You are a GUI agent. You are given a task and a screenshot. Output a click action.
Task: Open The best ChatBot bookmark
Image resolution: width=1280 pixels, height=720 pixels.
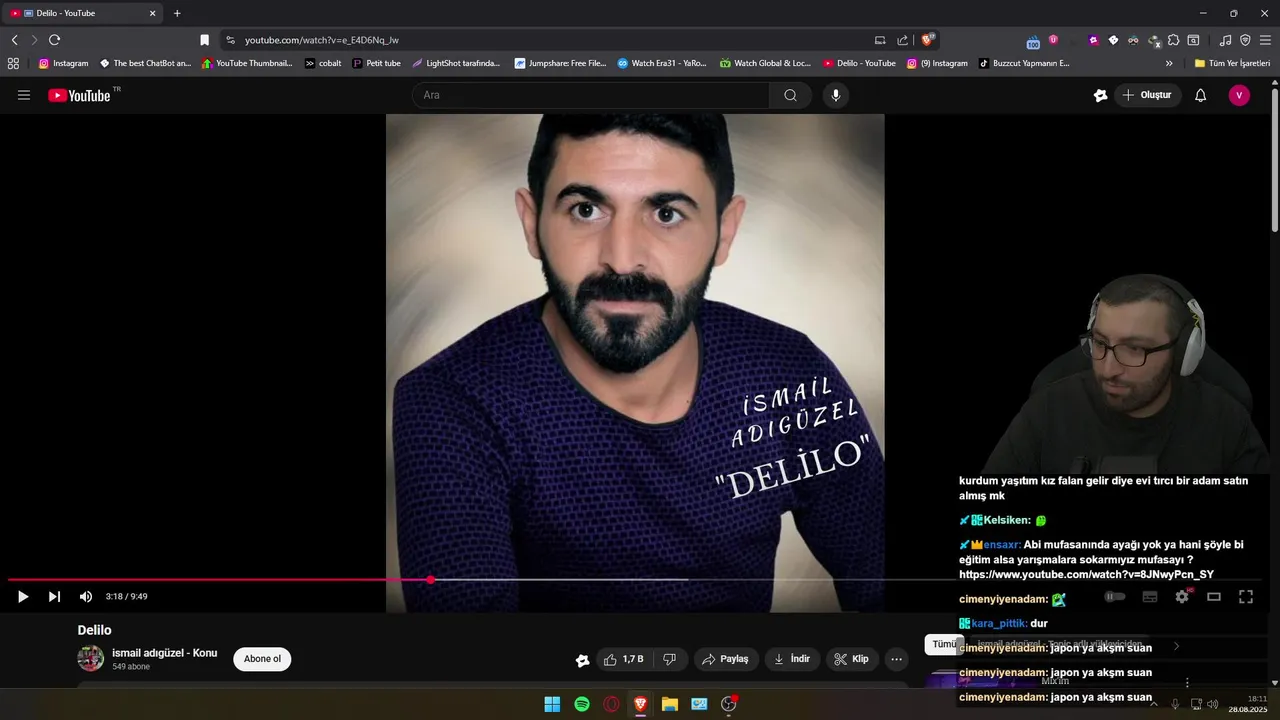click(x=145, y=63)
